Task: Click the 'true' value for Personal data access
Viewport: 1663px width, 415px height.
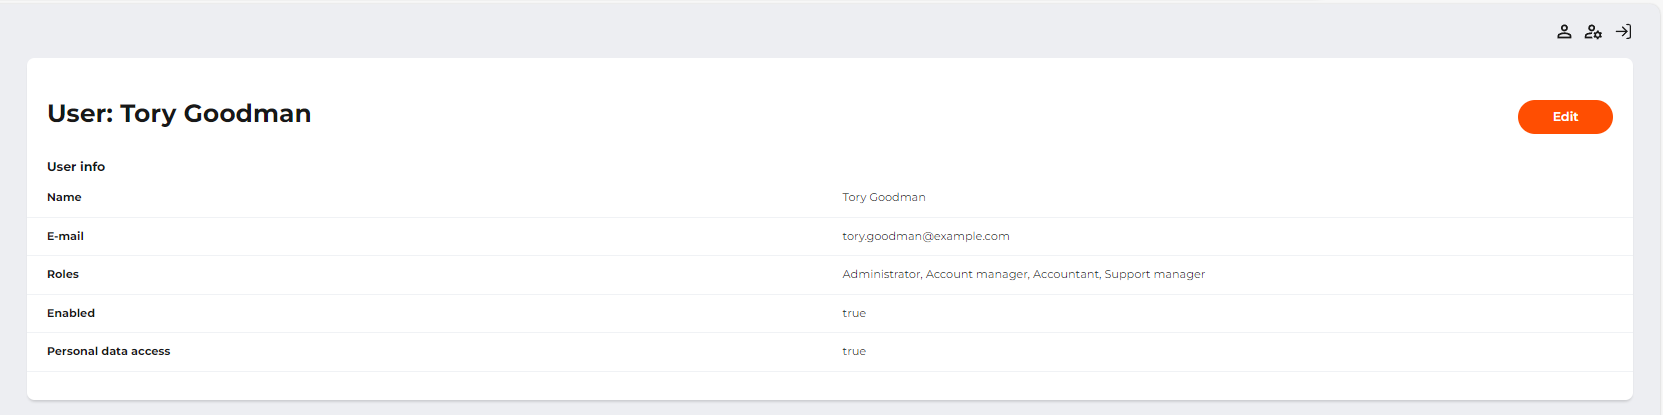Action: coord(854,351)
